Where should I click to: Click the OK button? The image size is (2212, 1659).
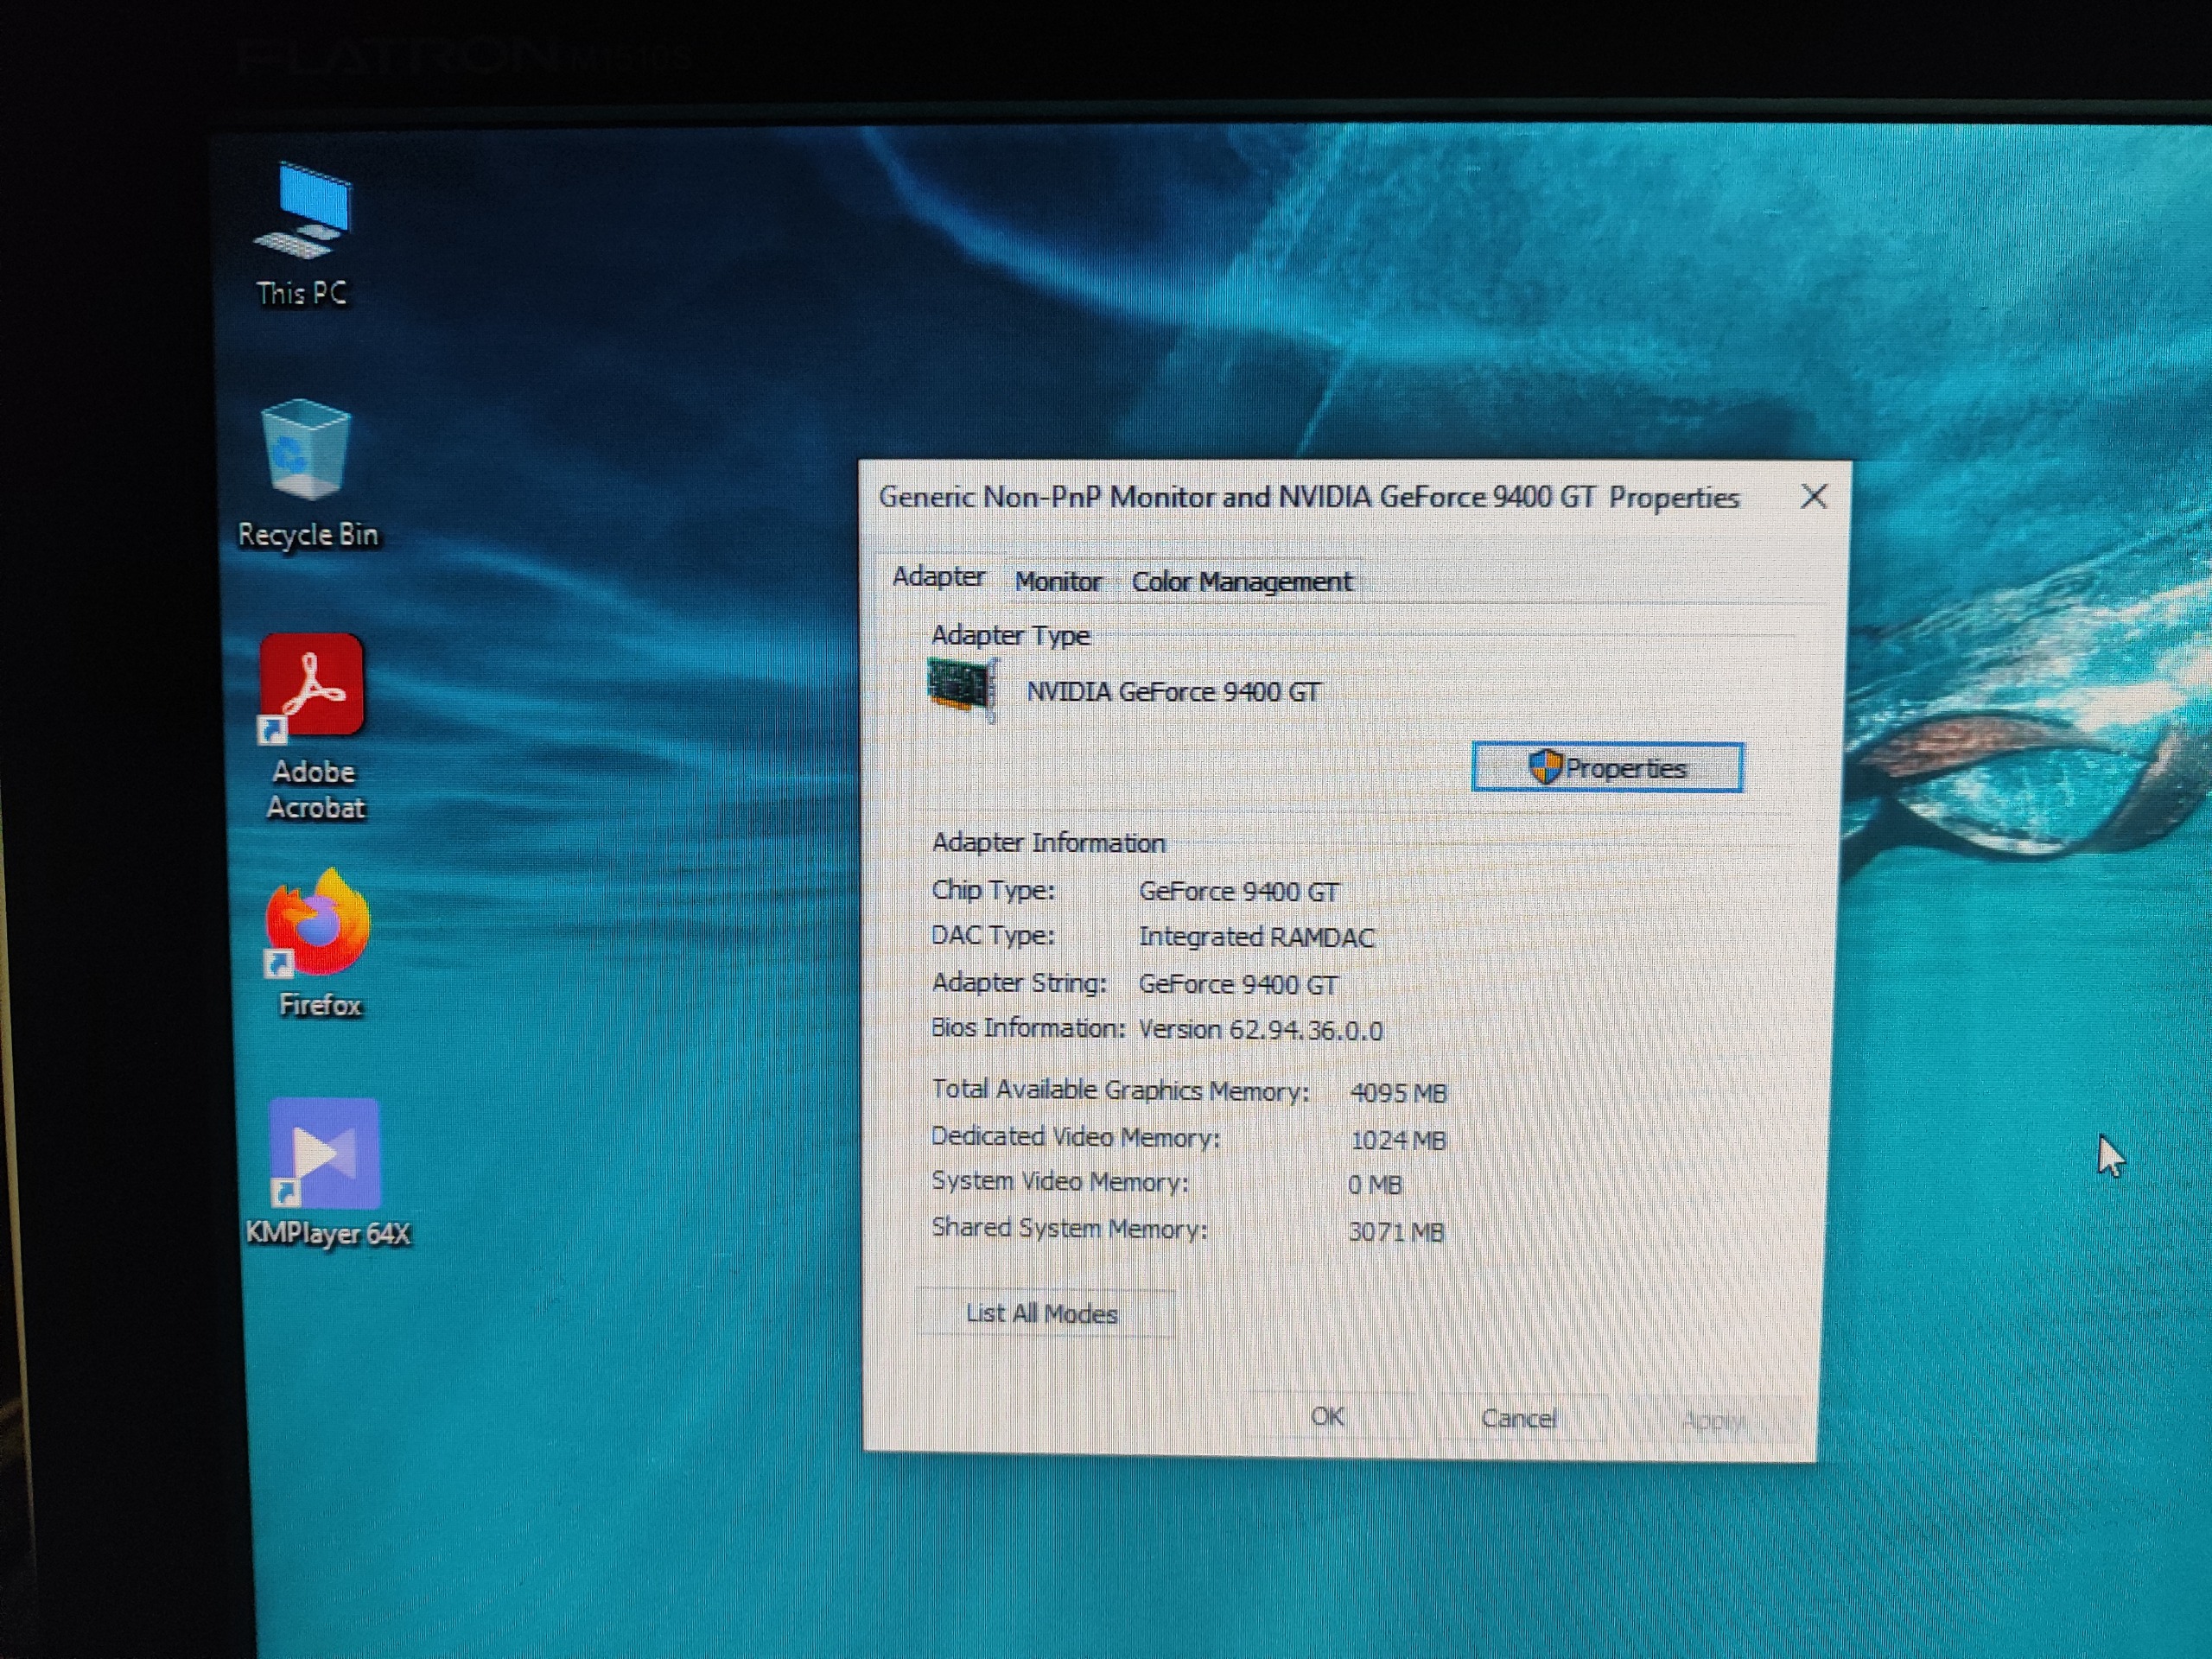click(1327, 1417)
